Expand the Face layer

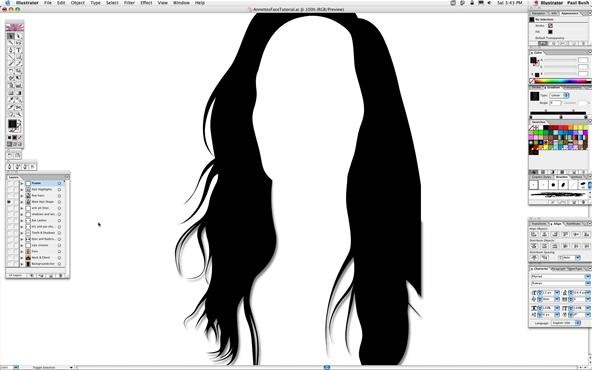click(22, 251)
